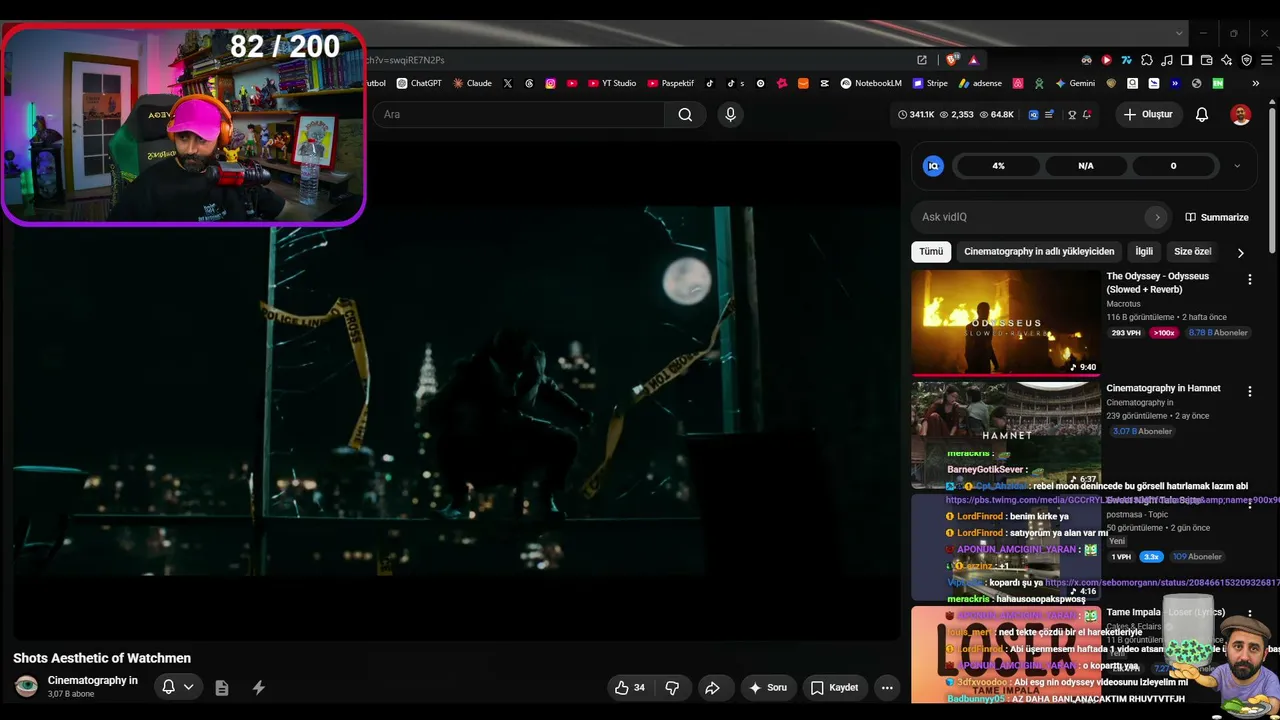Viewport: 1280px width, 720px height.
Task: Open The Odyssey video thumbnail
Action: pyautogui.click(x=1005, y=323)
